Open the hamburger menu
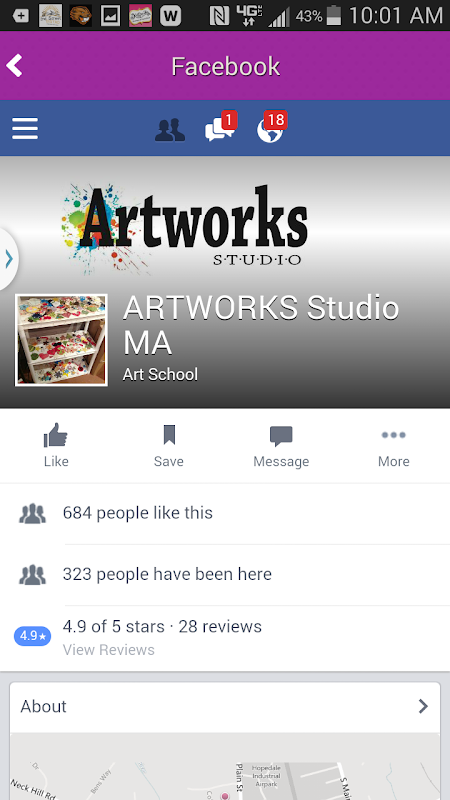The height and width of the screenshot is (800, 450). pos(25,128)
